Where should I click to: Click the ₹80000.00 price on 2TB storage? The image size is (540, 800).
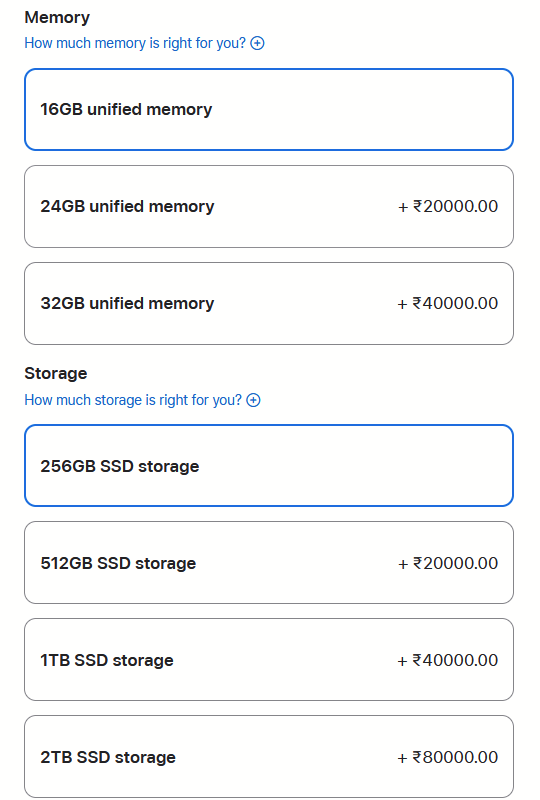point(448,757)
